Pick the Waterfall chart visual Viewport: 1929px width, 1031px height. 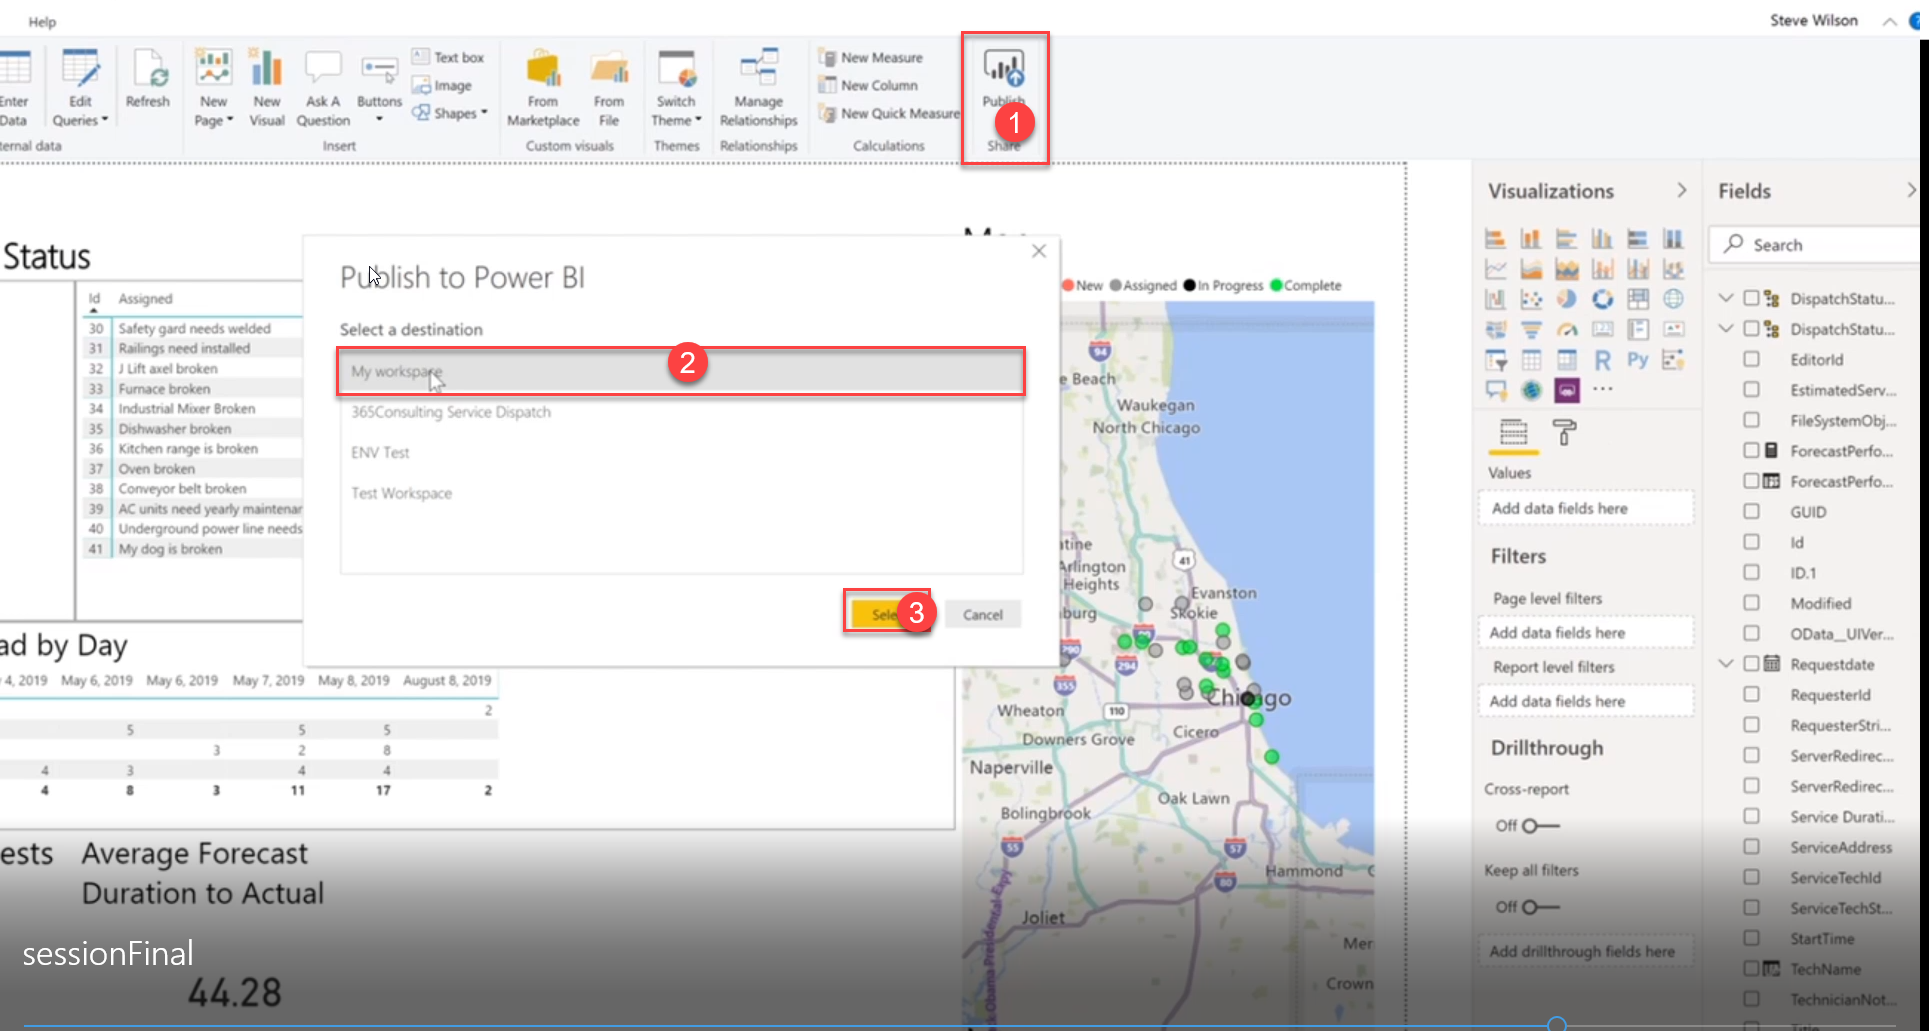[1495, 299]
